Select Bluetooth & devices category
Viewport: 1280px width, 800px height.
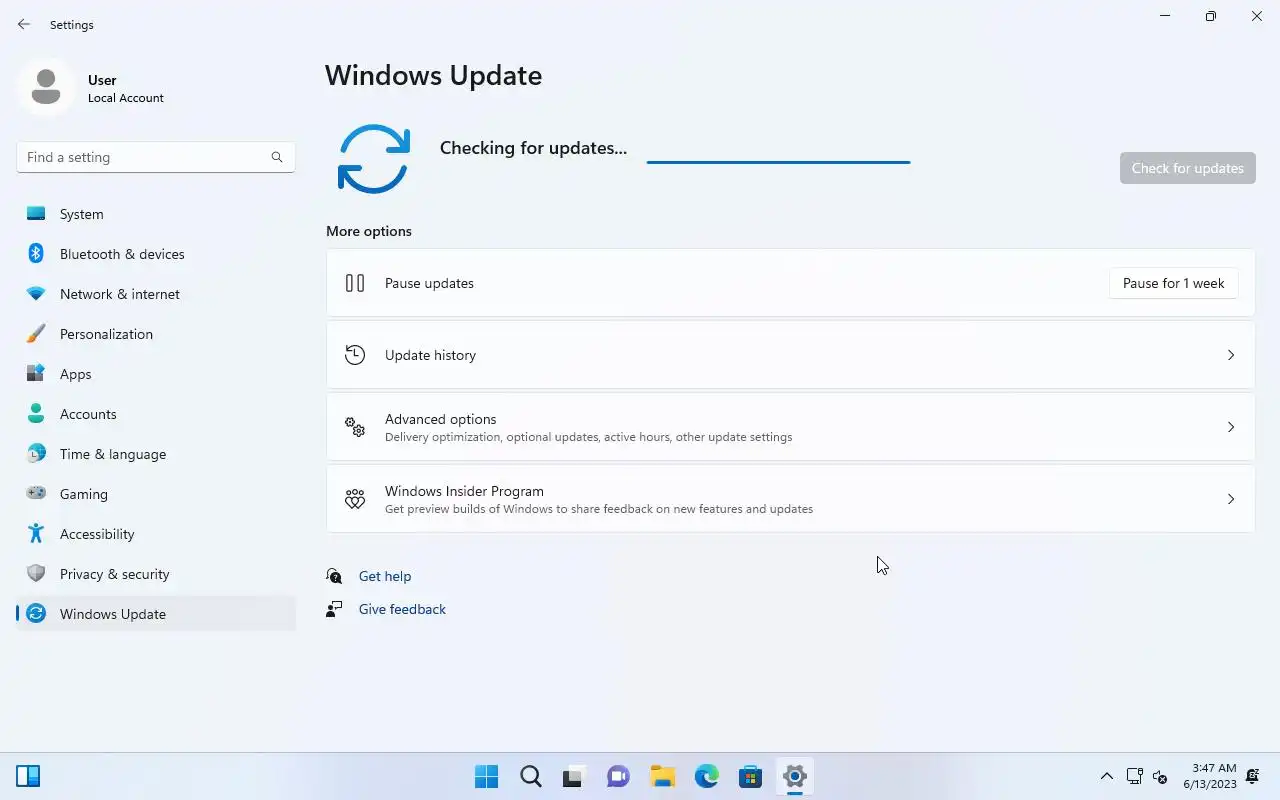(x=156, y=254)
